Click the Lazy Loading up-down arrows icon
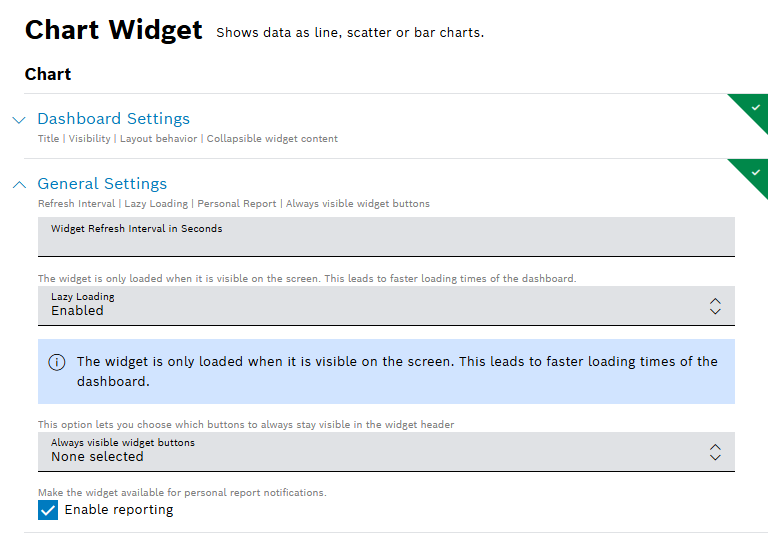Image resolution: width=778 pixels, height=533 pixels. pyautogui.click(x=715, y=306)
